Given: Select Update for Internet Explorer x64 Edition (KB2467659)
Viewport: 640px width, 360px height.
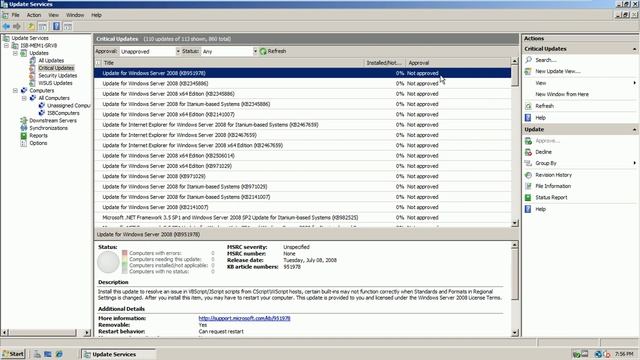Looking at the screenshot, I should tap(302, 145).
